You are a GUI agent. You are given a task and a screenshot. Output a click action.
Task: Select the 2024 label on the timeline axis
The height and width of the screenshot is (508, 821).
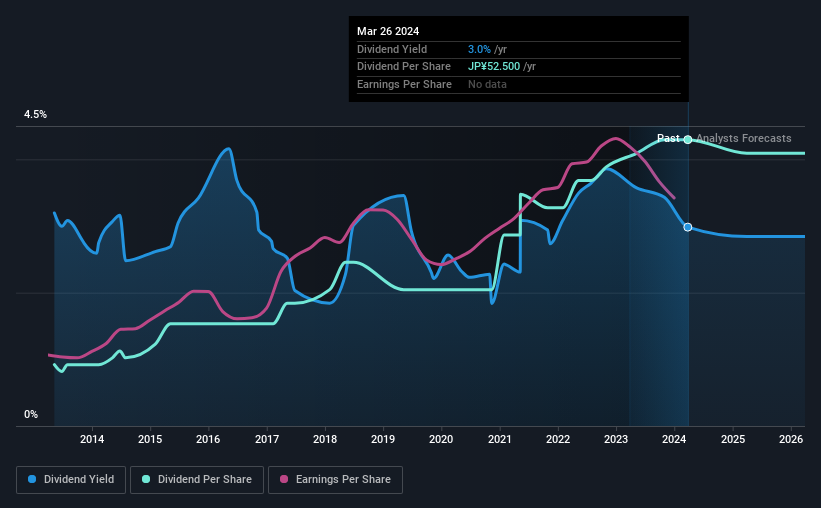pyautogui.click(x=674, y=439)
